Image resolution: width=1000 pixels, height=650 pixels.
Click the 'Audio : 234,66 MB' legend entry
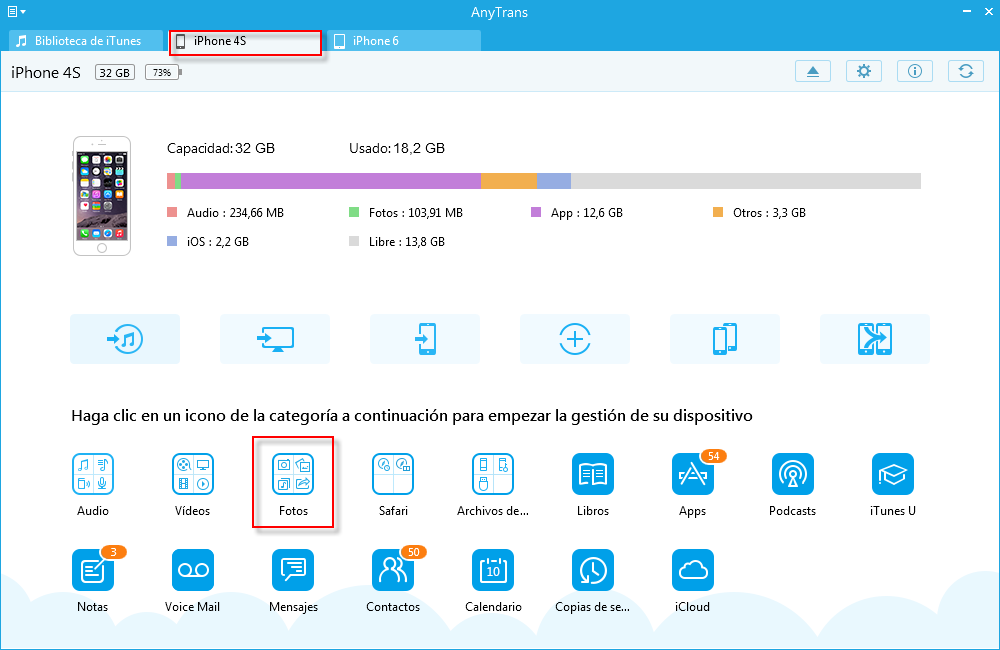(226, 212)
